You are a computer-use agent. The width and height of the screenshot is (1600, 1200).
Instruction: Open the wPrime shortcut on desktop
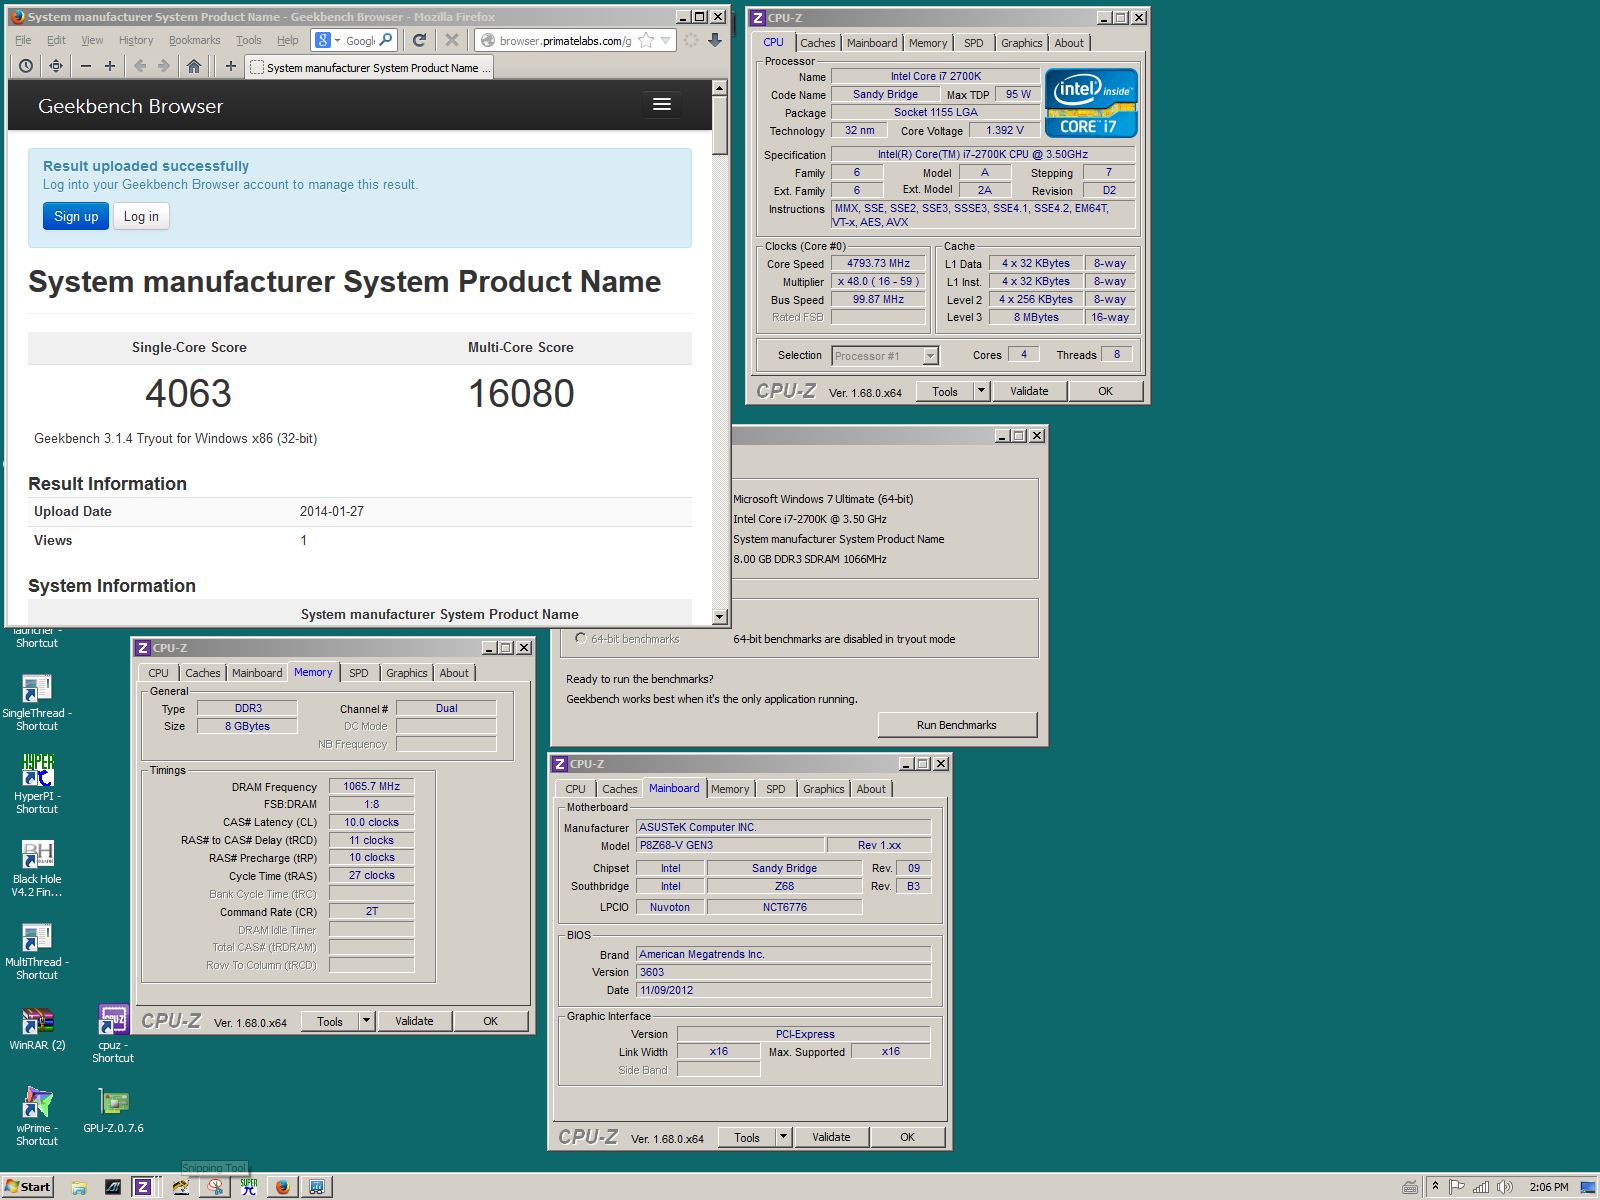[37, 1116]
